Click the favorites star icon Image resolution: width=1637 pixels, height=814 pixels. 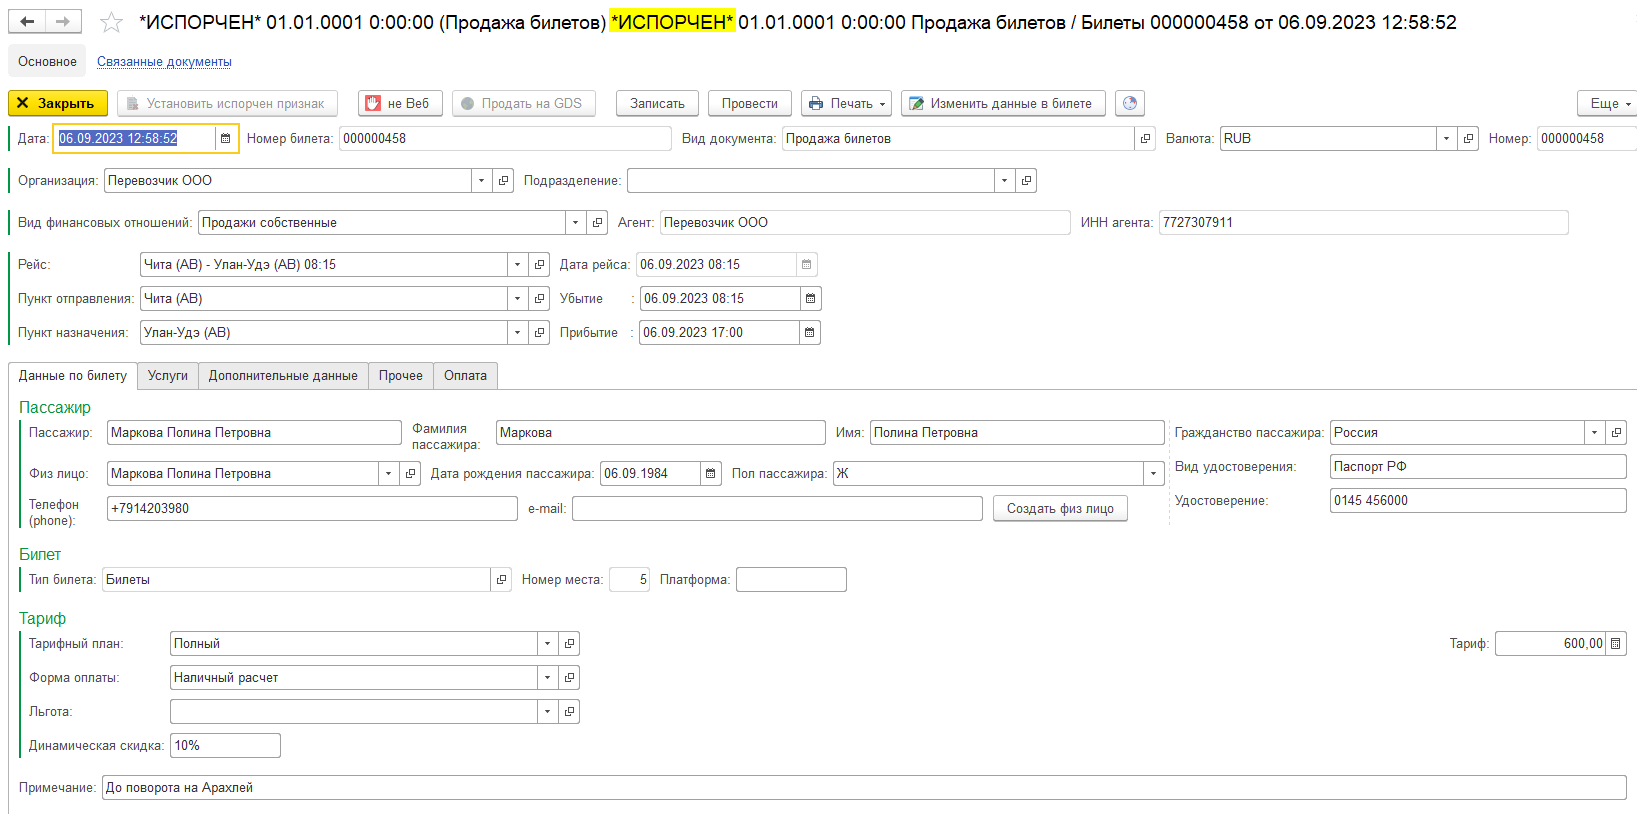(x=112, y=22)
